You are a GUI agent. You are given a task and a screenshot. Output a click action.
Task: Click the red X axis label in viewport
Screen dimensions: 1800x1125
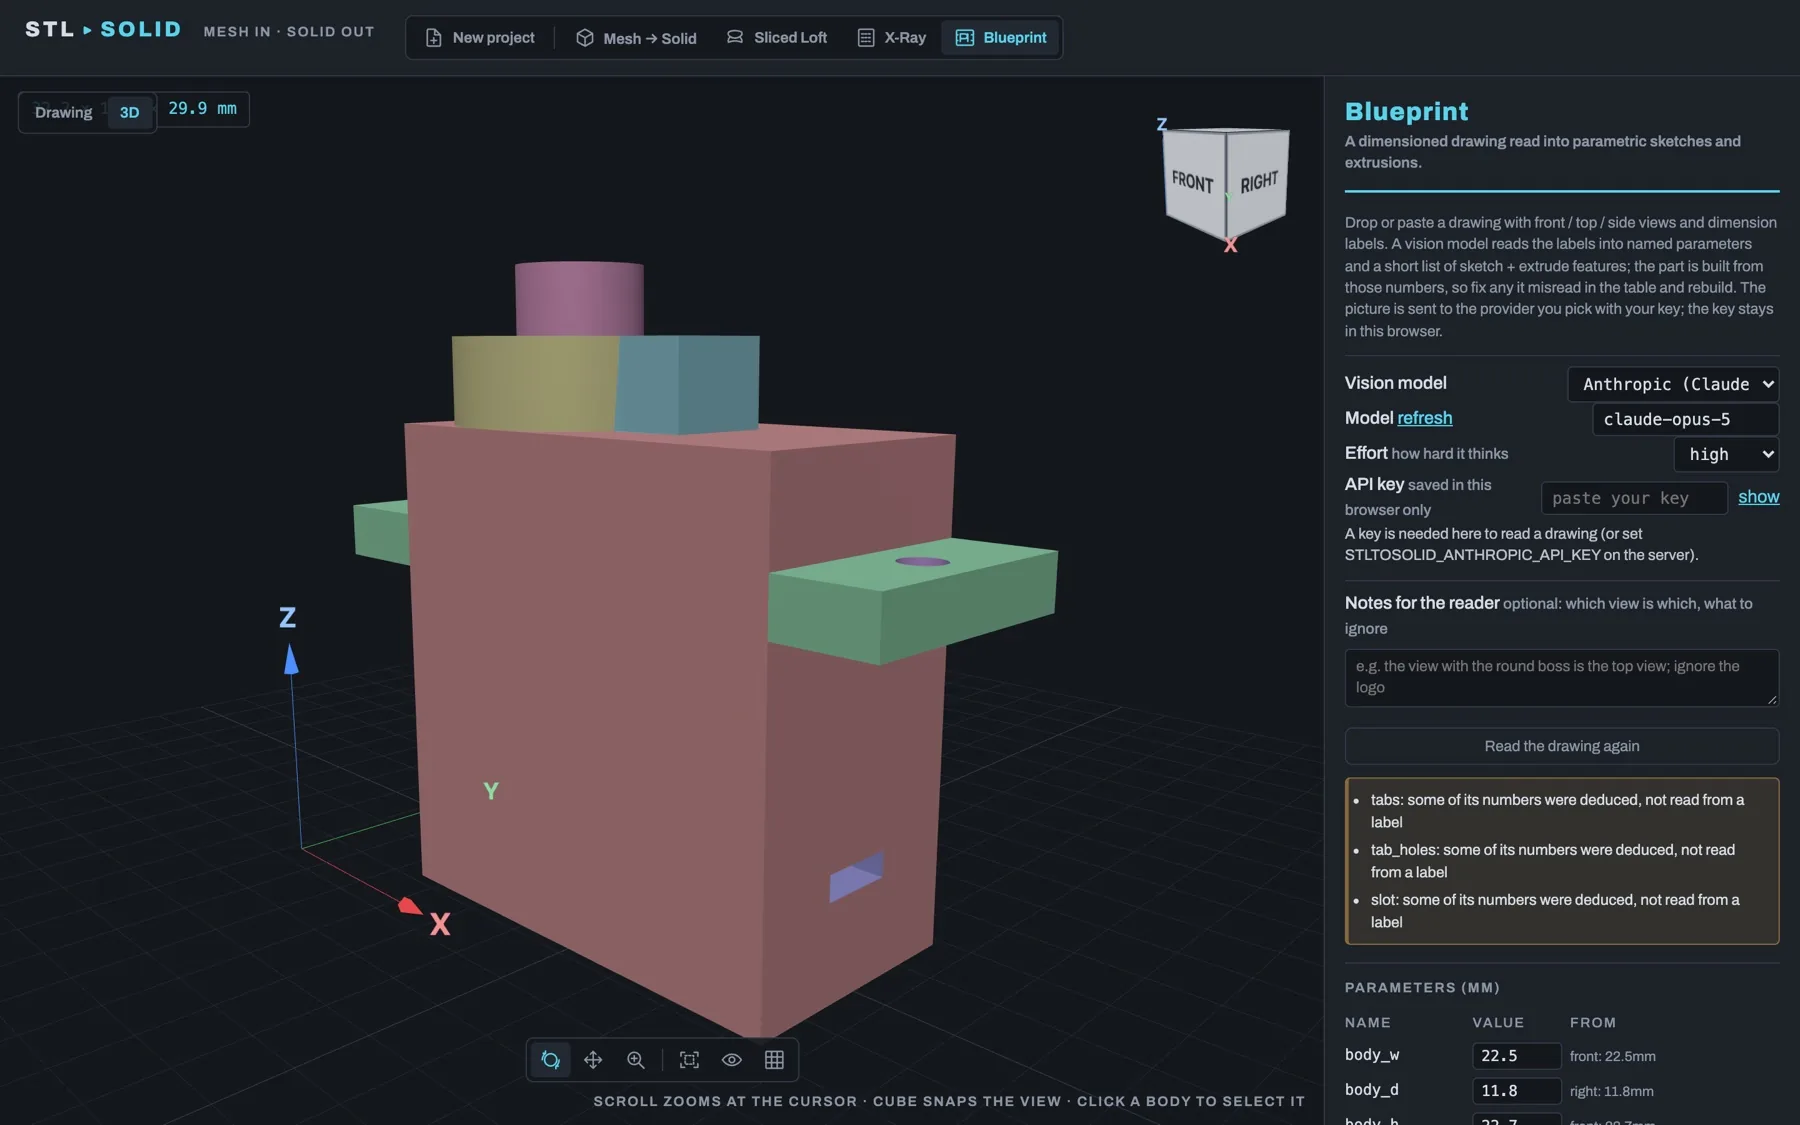pyautogui.click(x=440, y=924)
